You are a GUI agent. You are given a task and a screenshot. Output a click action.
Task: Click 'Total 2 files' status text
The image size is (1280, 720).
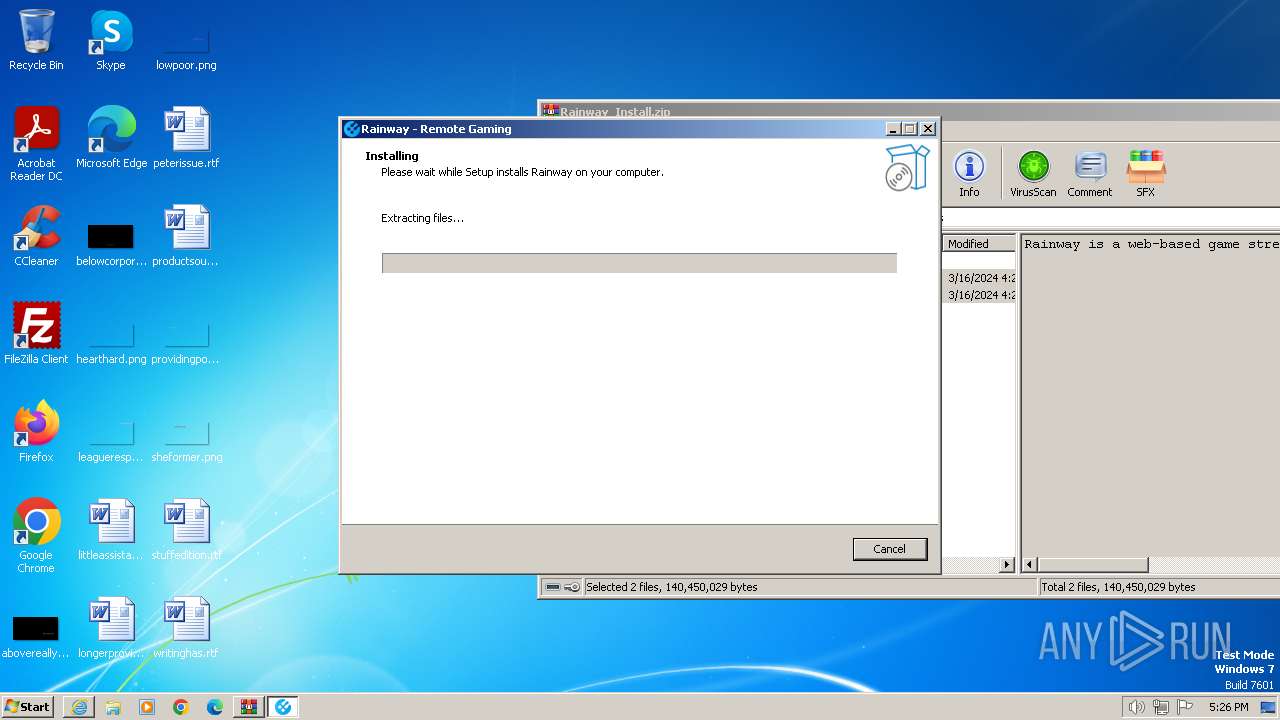[x=1119, y=587]
